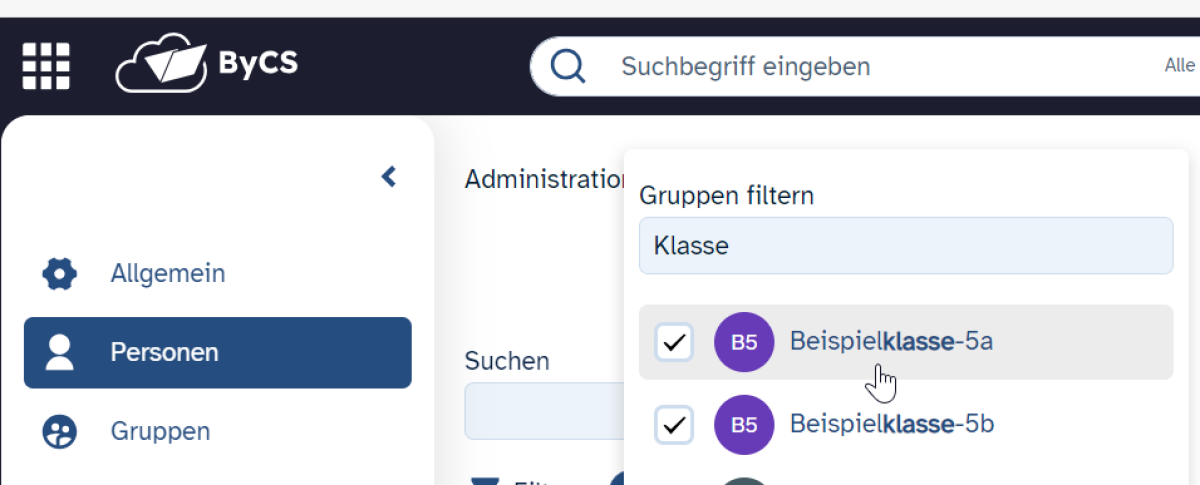The height and width of the screenshot is (485, 1200).
Task: Click the Personen person icon
Action: click(x=60, y=352)
